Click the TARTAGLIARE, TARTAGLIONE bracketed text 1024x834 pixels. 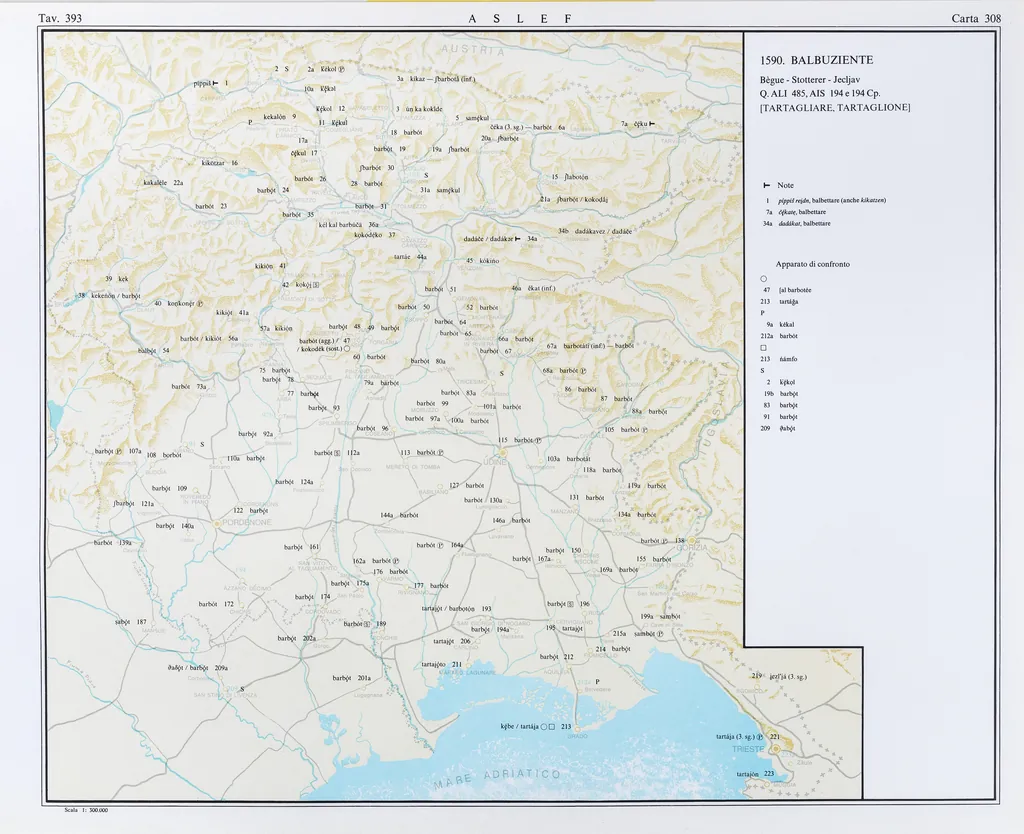pyautogui.click(x=834, y=107)
